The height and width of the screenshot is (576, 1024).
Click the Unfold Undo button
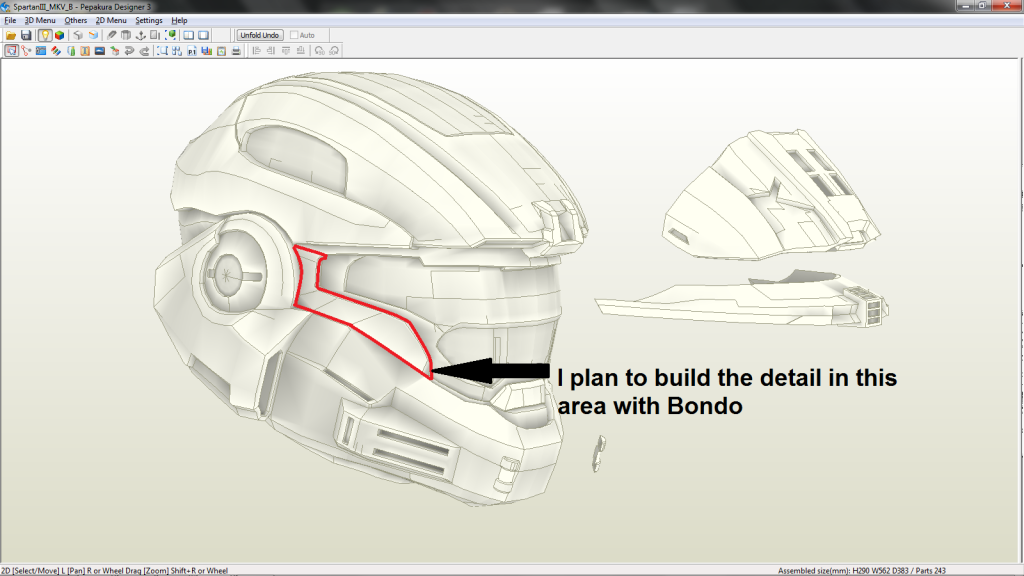260,35
